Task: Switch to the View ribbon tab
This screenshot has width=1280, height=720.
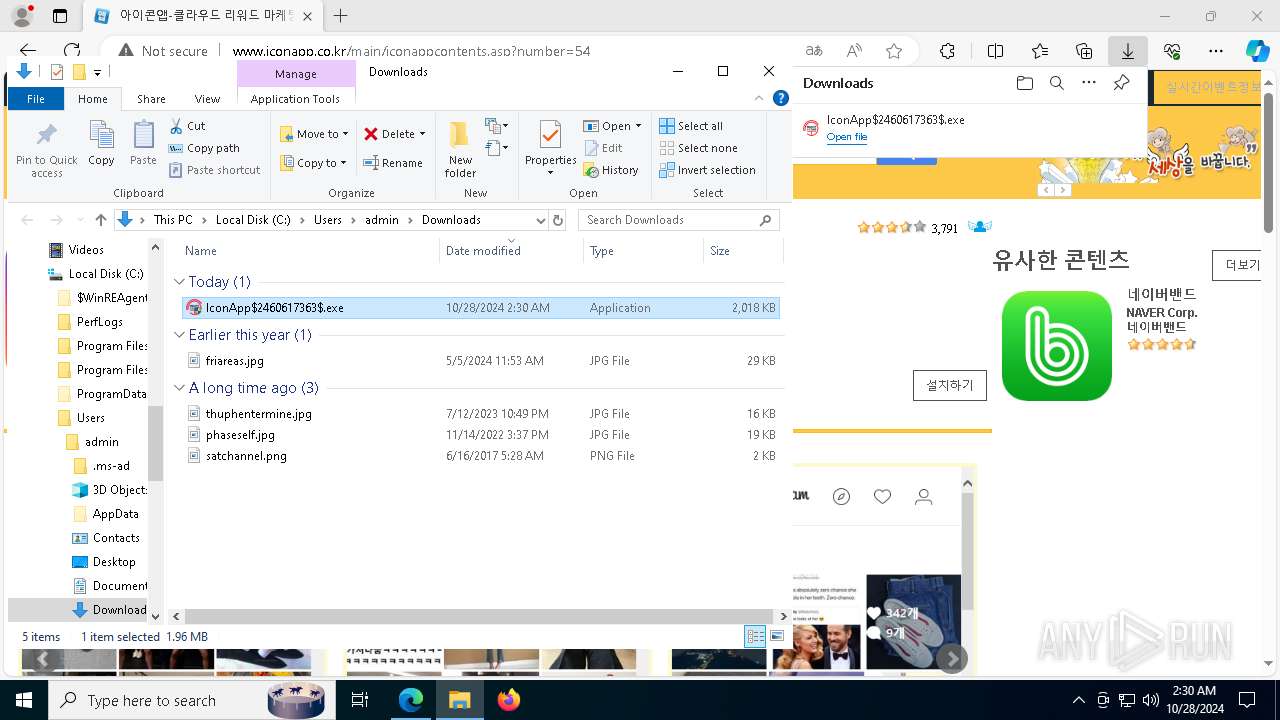Action: tap(207, 99)
